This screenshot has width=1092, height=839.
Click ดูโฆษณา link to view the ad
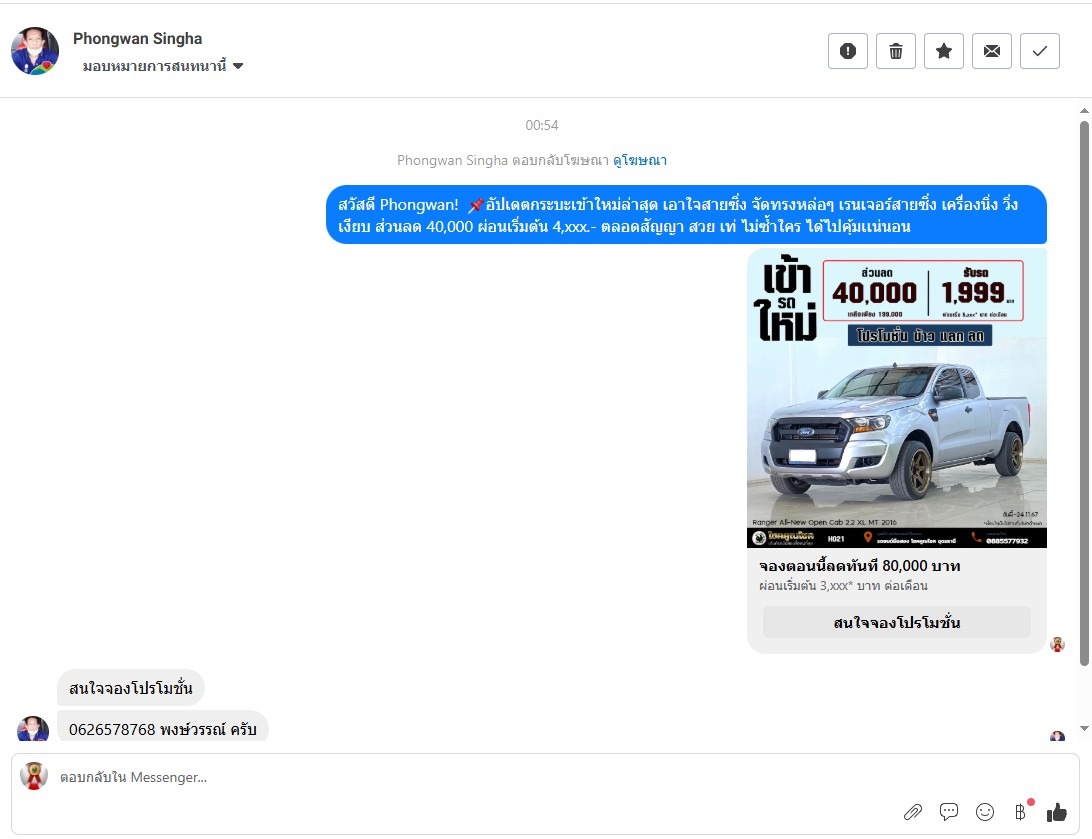(x=639, y=160)
